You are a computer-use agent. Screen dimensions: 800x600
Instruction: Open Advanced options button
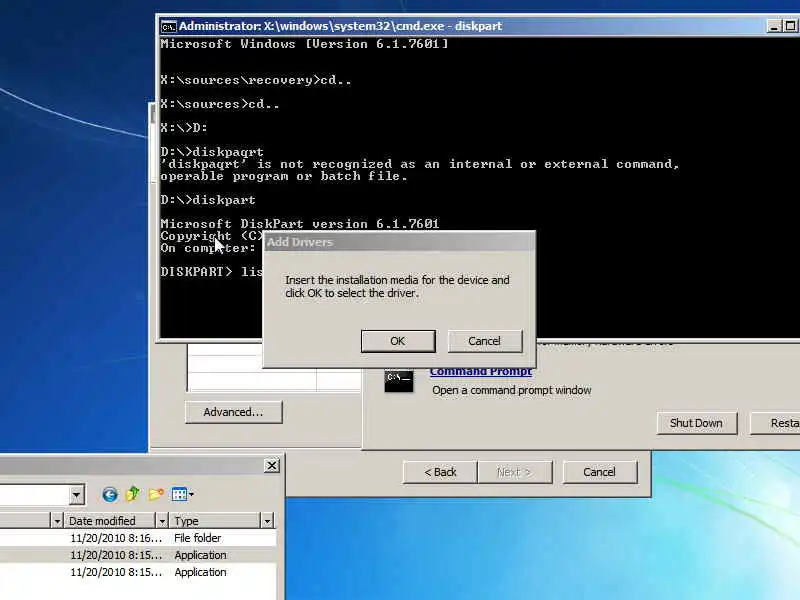tap(233, 412)
